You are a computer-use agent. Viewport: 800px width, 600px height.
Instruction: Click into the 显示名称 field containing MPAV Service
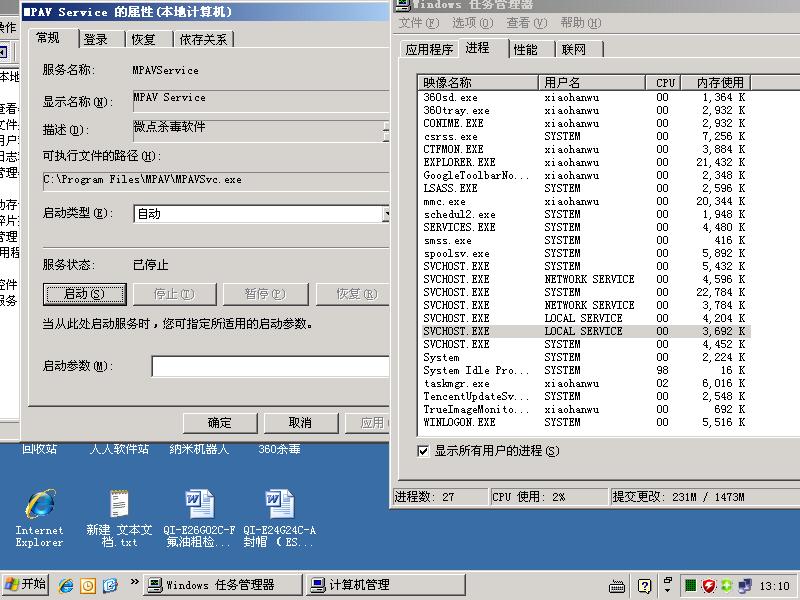[261, 101]
